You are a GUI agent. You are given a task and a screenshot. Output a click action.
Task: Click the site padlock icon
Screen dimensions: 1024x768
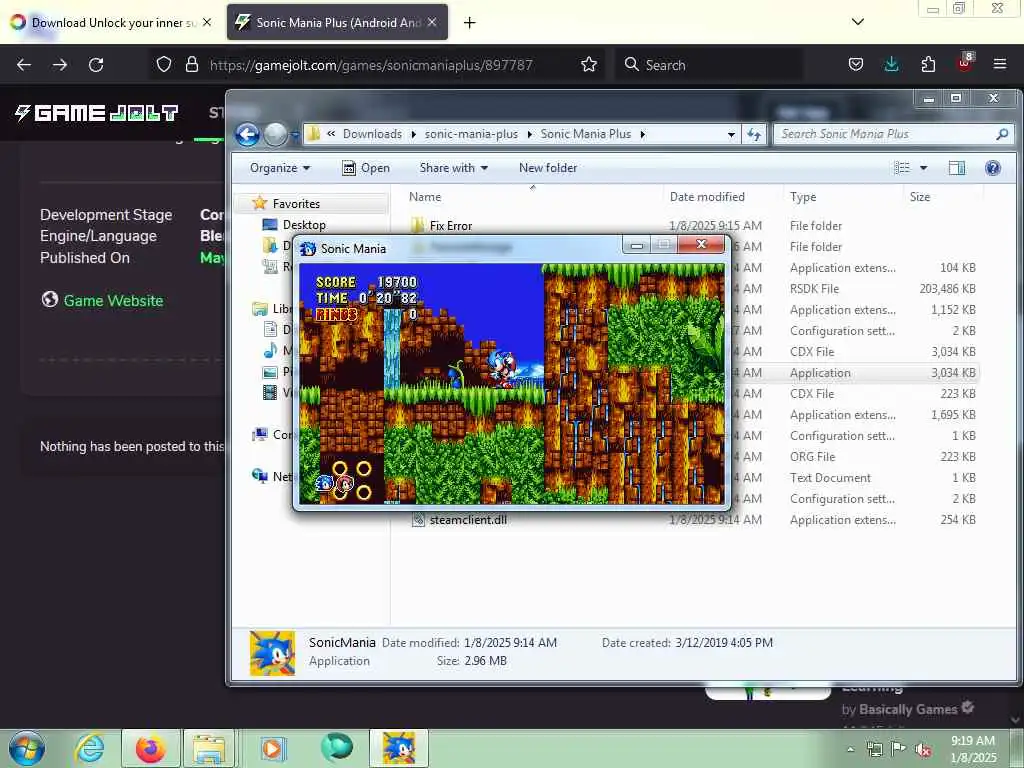(191, 65)
